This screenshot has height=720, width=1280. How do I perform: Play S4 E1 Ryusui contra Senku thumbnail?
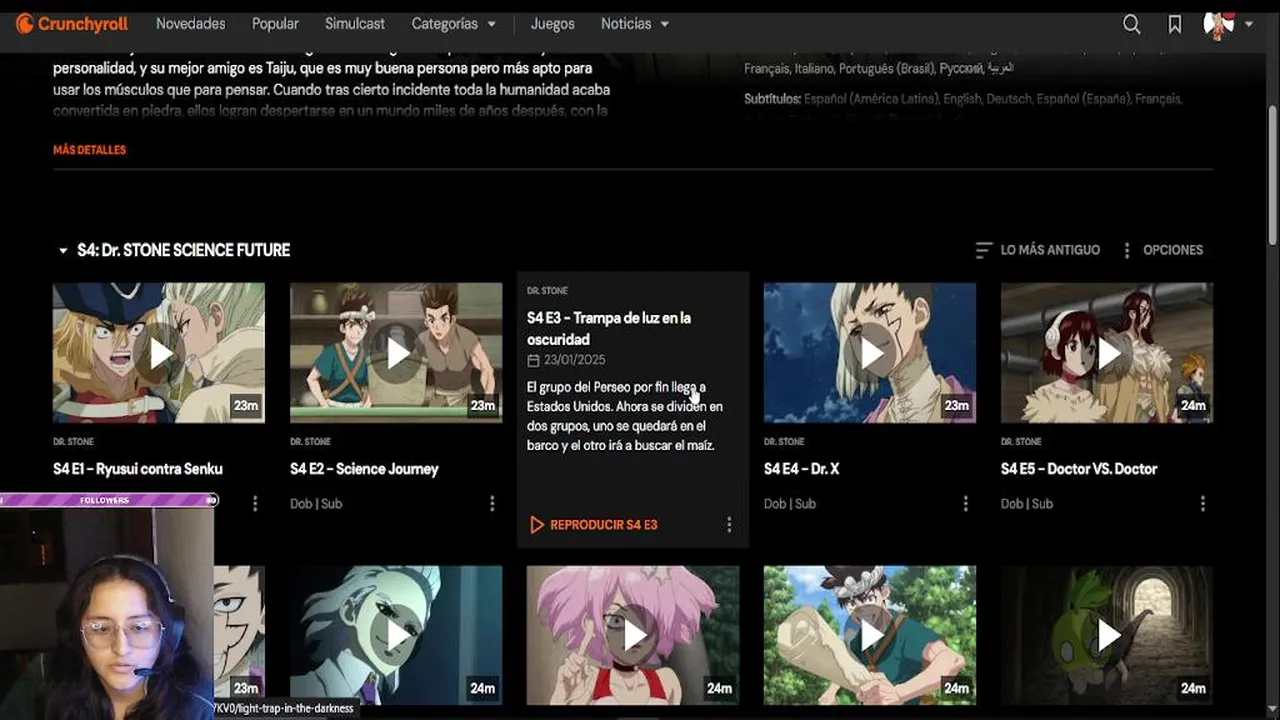coord(159,352)
